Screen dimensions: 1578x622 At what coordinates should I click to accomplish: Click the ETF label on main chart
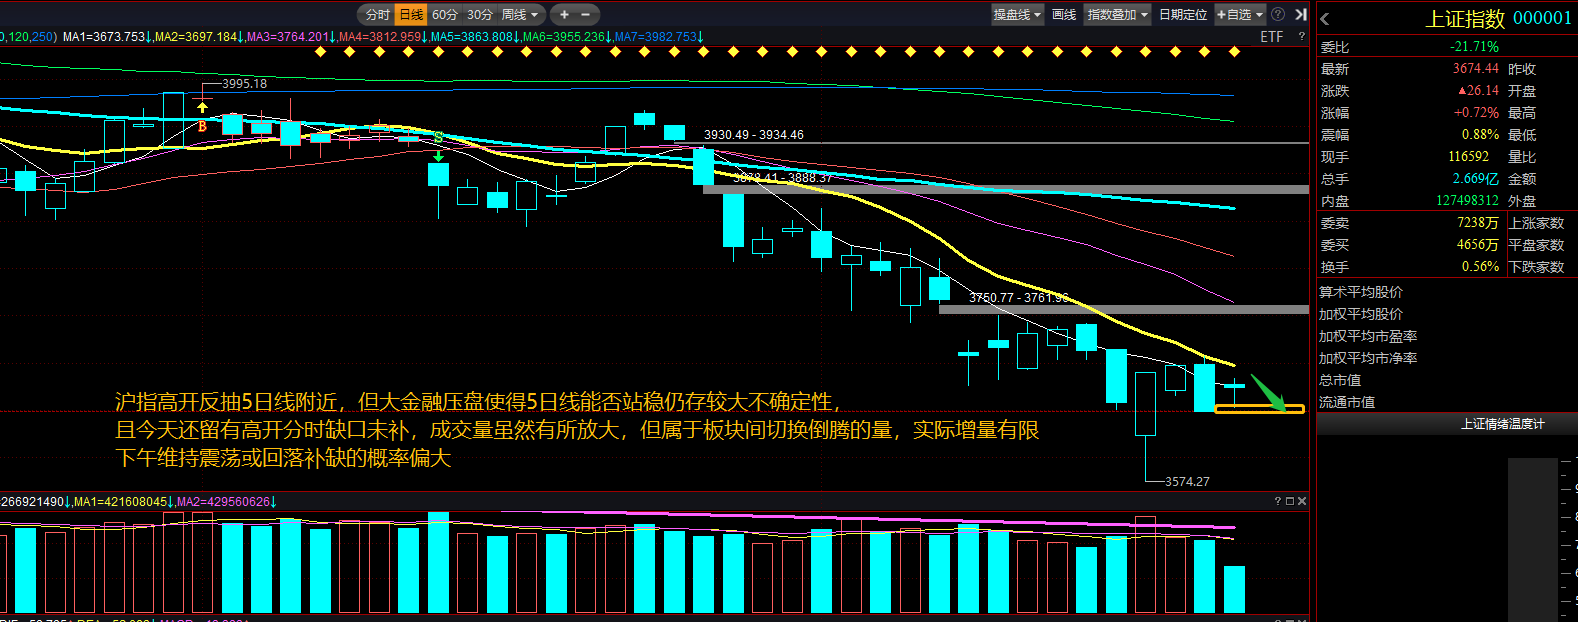1271,37
